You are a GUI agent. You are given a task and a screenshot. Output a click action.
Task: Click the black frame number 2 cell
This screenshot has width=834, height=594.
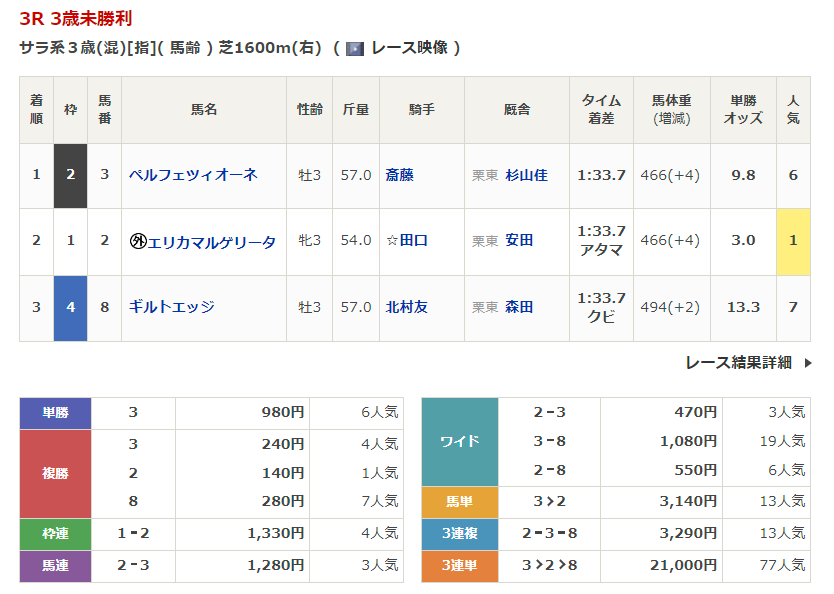pos(70,175)
